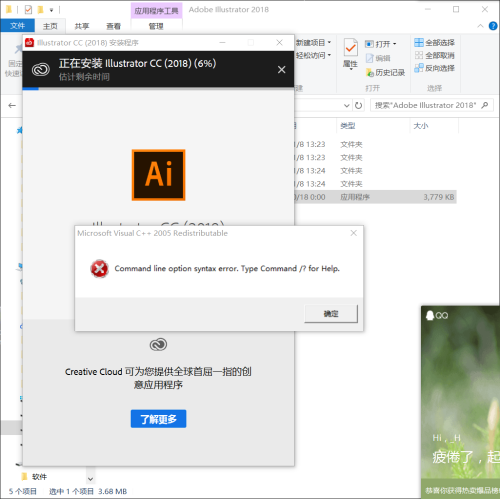The height and width of the screenshot is (499, 500).
Task: Open 历史记录 in ribbon
Action: click(x=385, y=72)
